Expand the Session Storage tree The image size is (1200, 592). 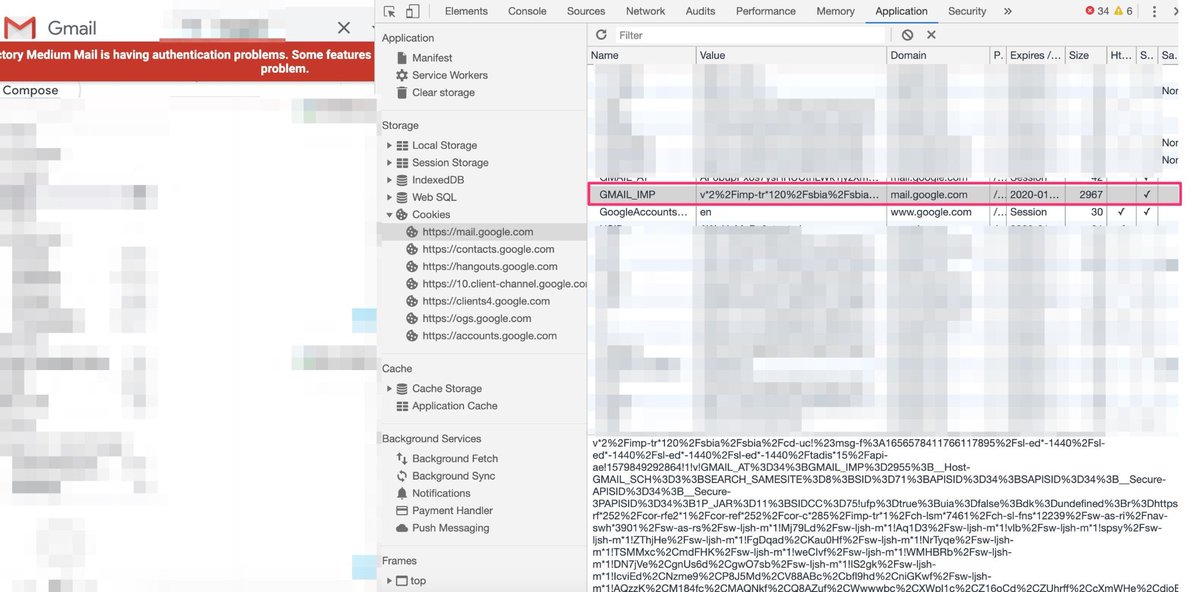click(x=390, y=162)
